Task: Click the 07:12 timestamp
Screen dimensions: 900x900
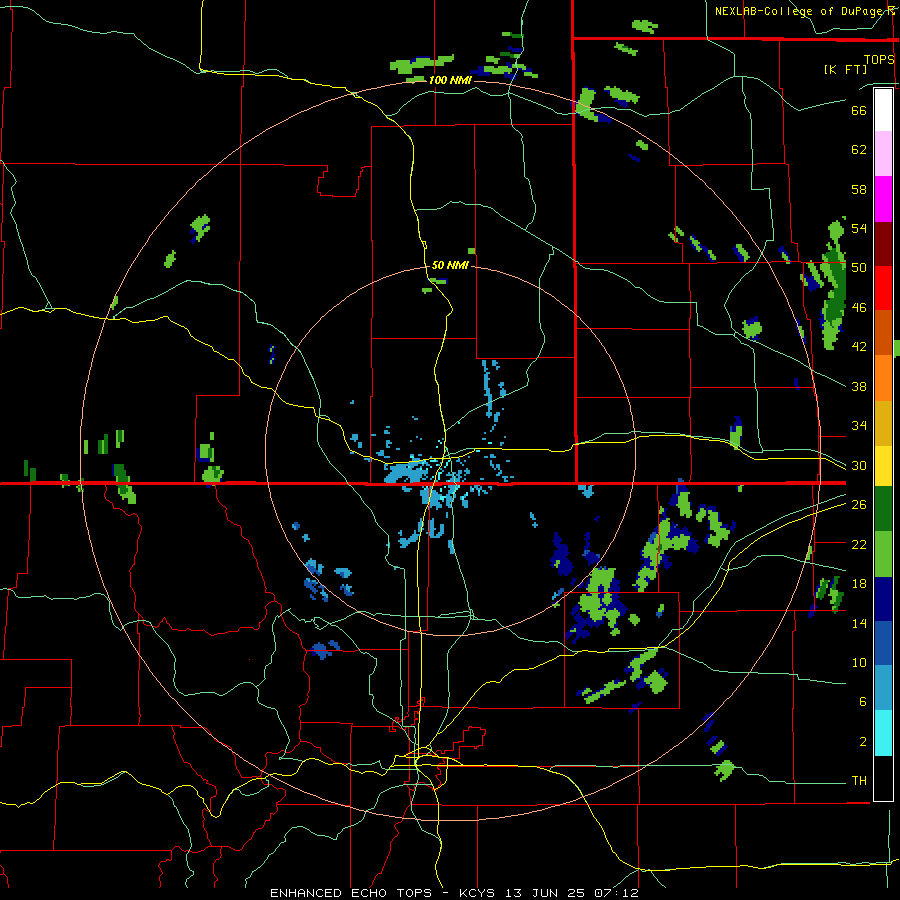Action: click(x=618, y=893)
